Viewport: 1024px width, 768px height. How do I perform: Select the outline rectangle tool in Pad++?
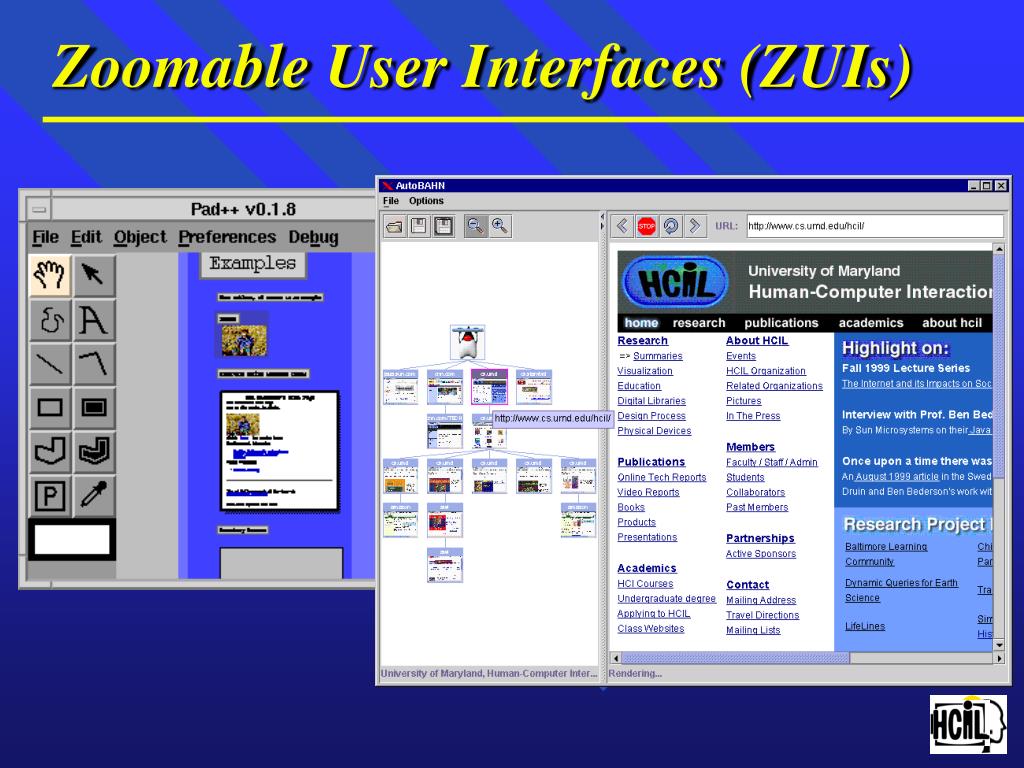[50, 408]
